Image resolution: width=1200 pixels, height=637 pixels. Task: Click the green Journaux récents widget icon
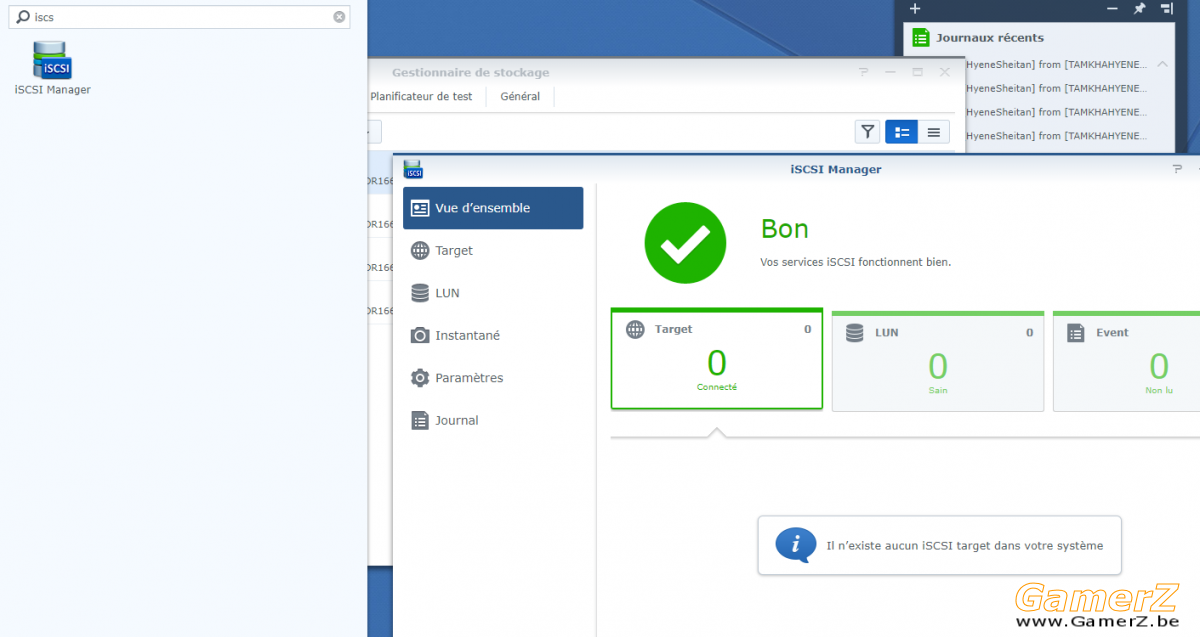tap(921, 37)
